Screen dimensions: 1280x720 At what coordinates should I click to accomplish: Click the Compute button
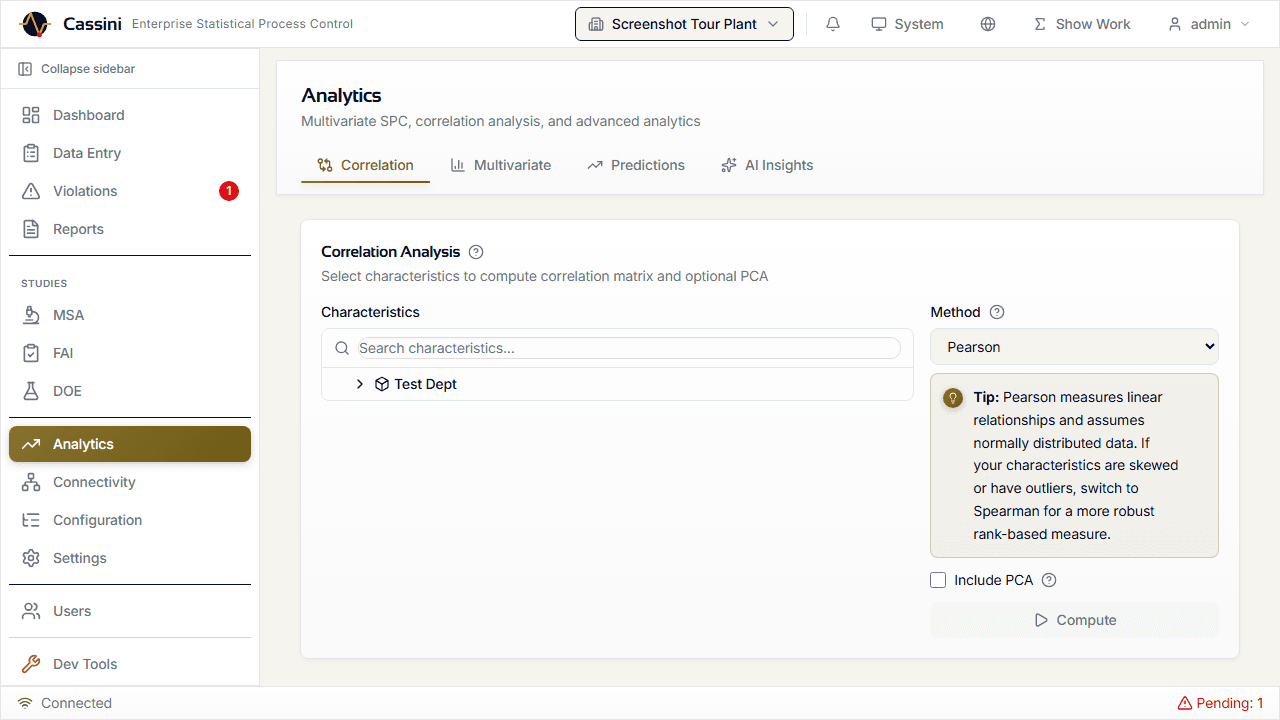1074,620
